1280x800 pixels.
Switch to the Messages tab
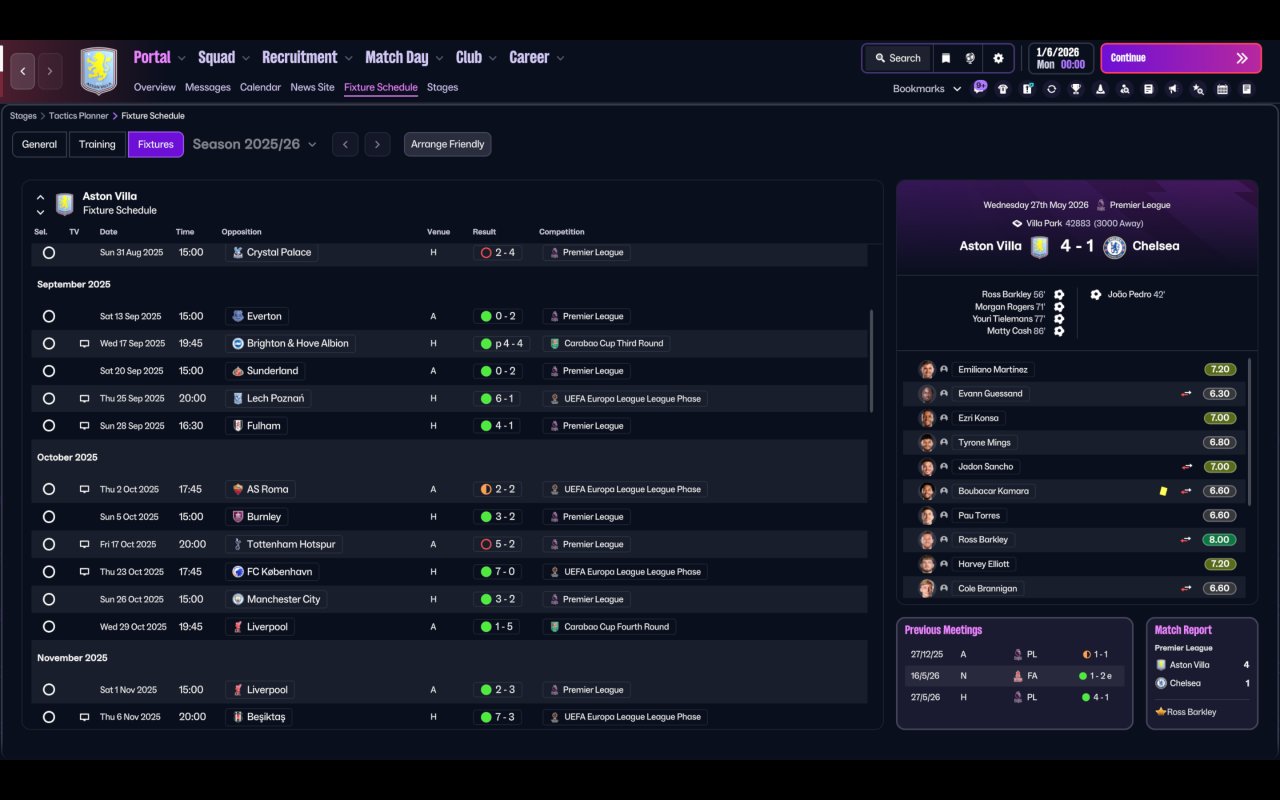coord(208,87)
